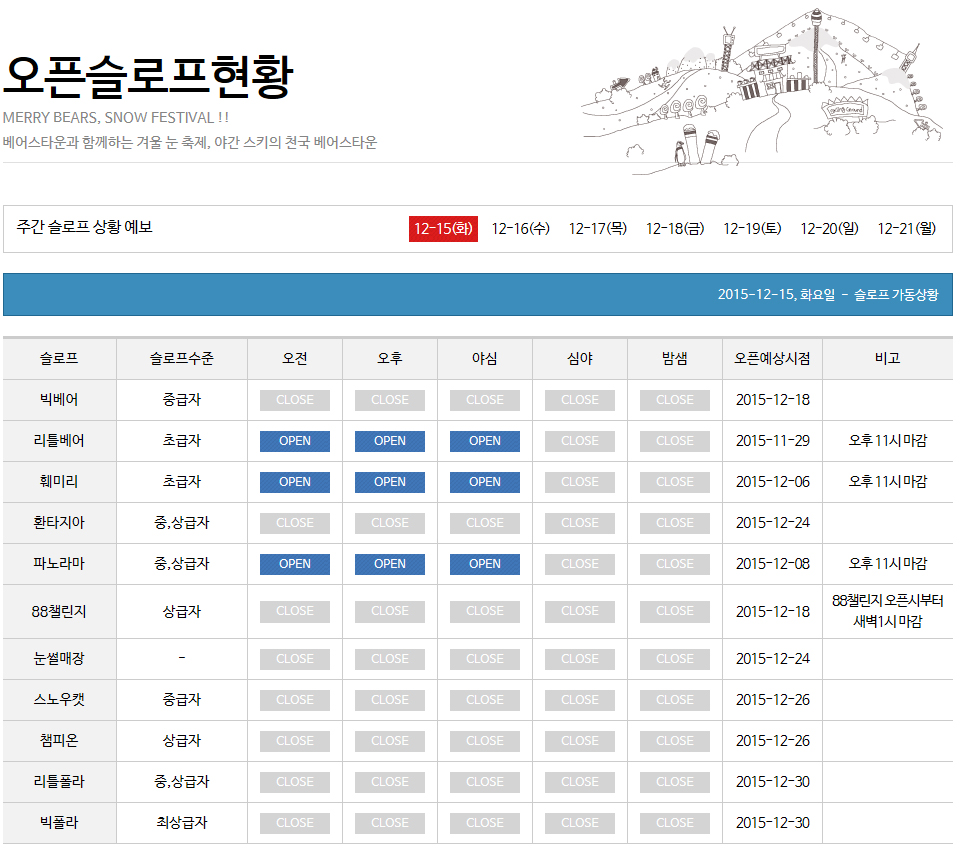Image resolution: width=968 pixels, height=851 pixels.
Task: Choose the 12-19(토) date tab
Action: [x=752, y=228]
